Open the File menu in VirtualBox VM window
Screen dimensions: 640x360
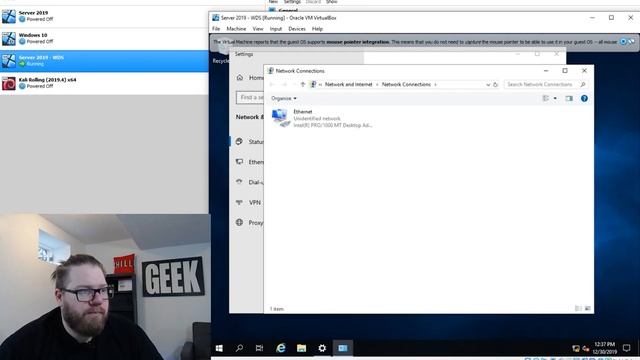tap(216, 29)
